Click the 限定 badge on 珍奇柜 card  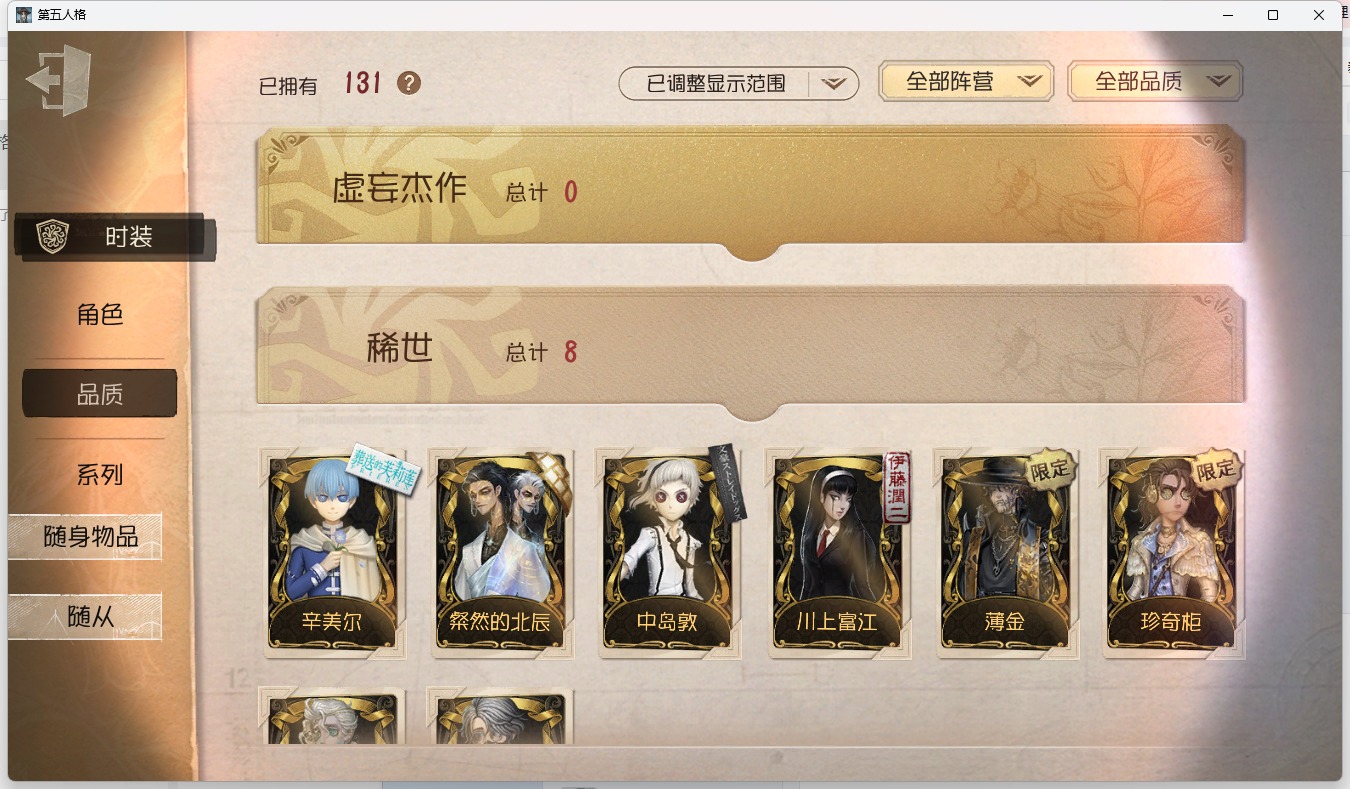(x=1216, y=469)
